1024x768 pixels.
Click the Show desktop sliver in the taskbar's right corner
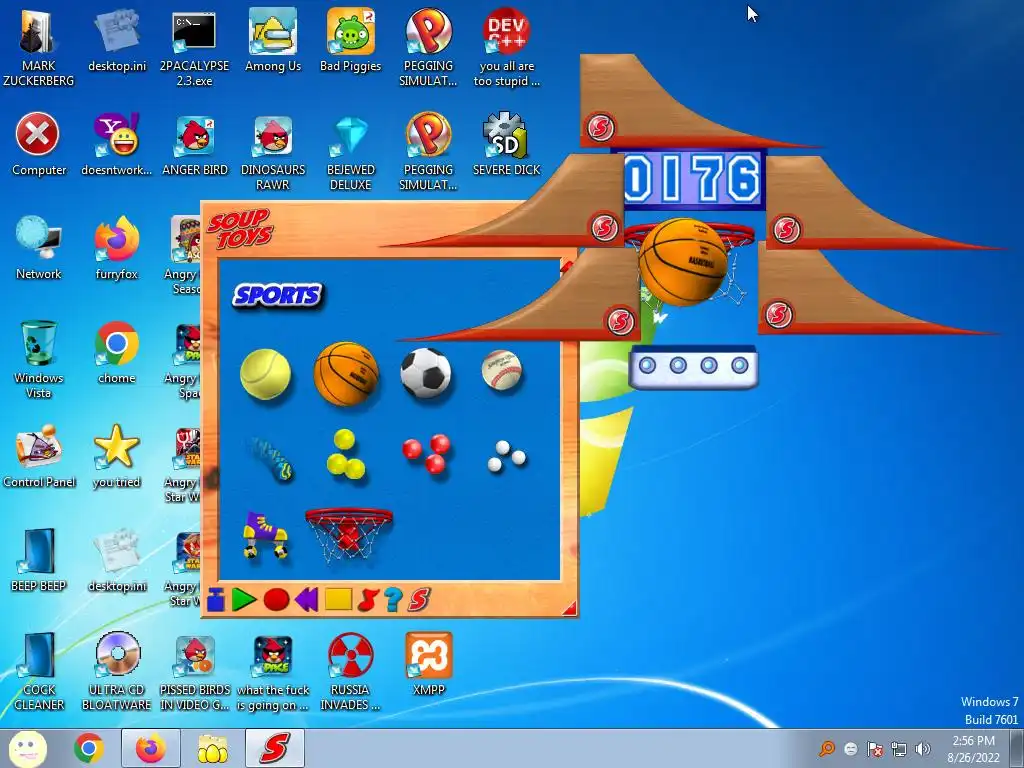coord(1017,748)
